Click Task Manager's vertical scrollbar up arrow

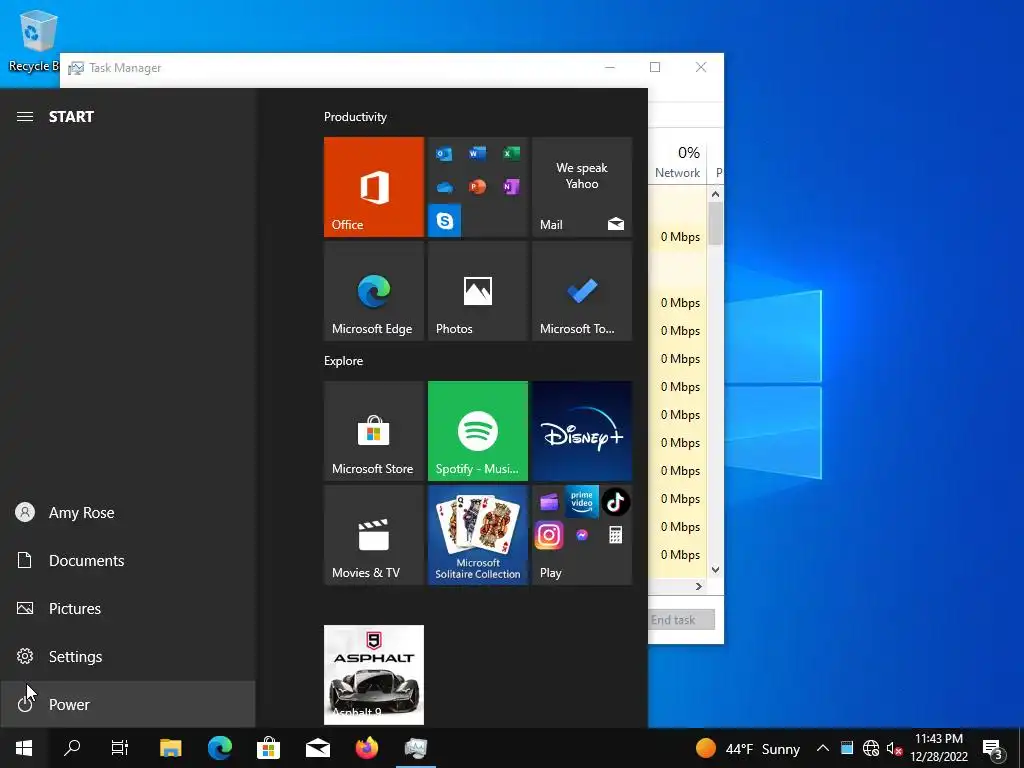[715, 194]
